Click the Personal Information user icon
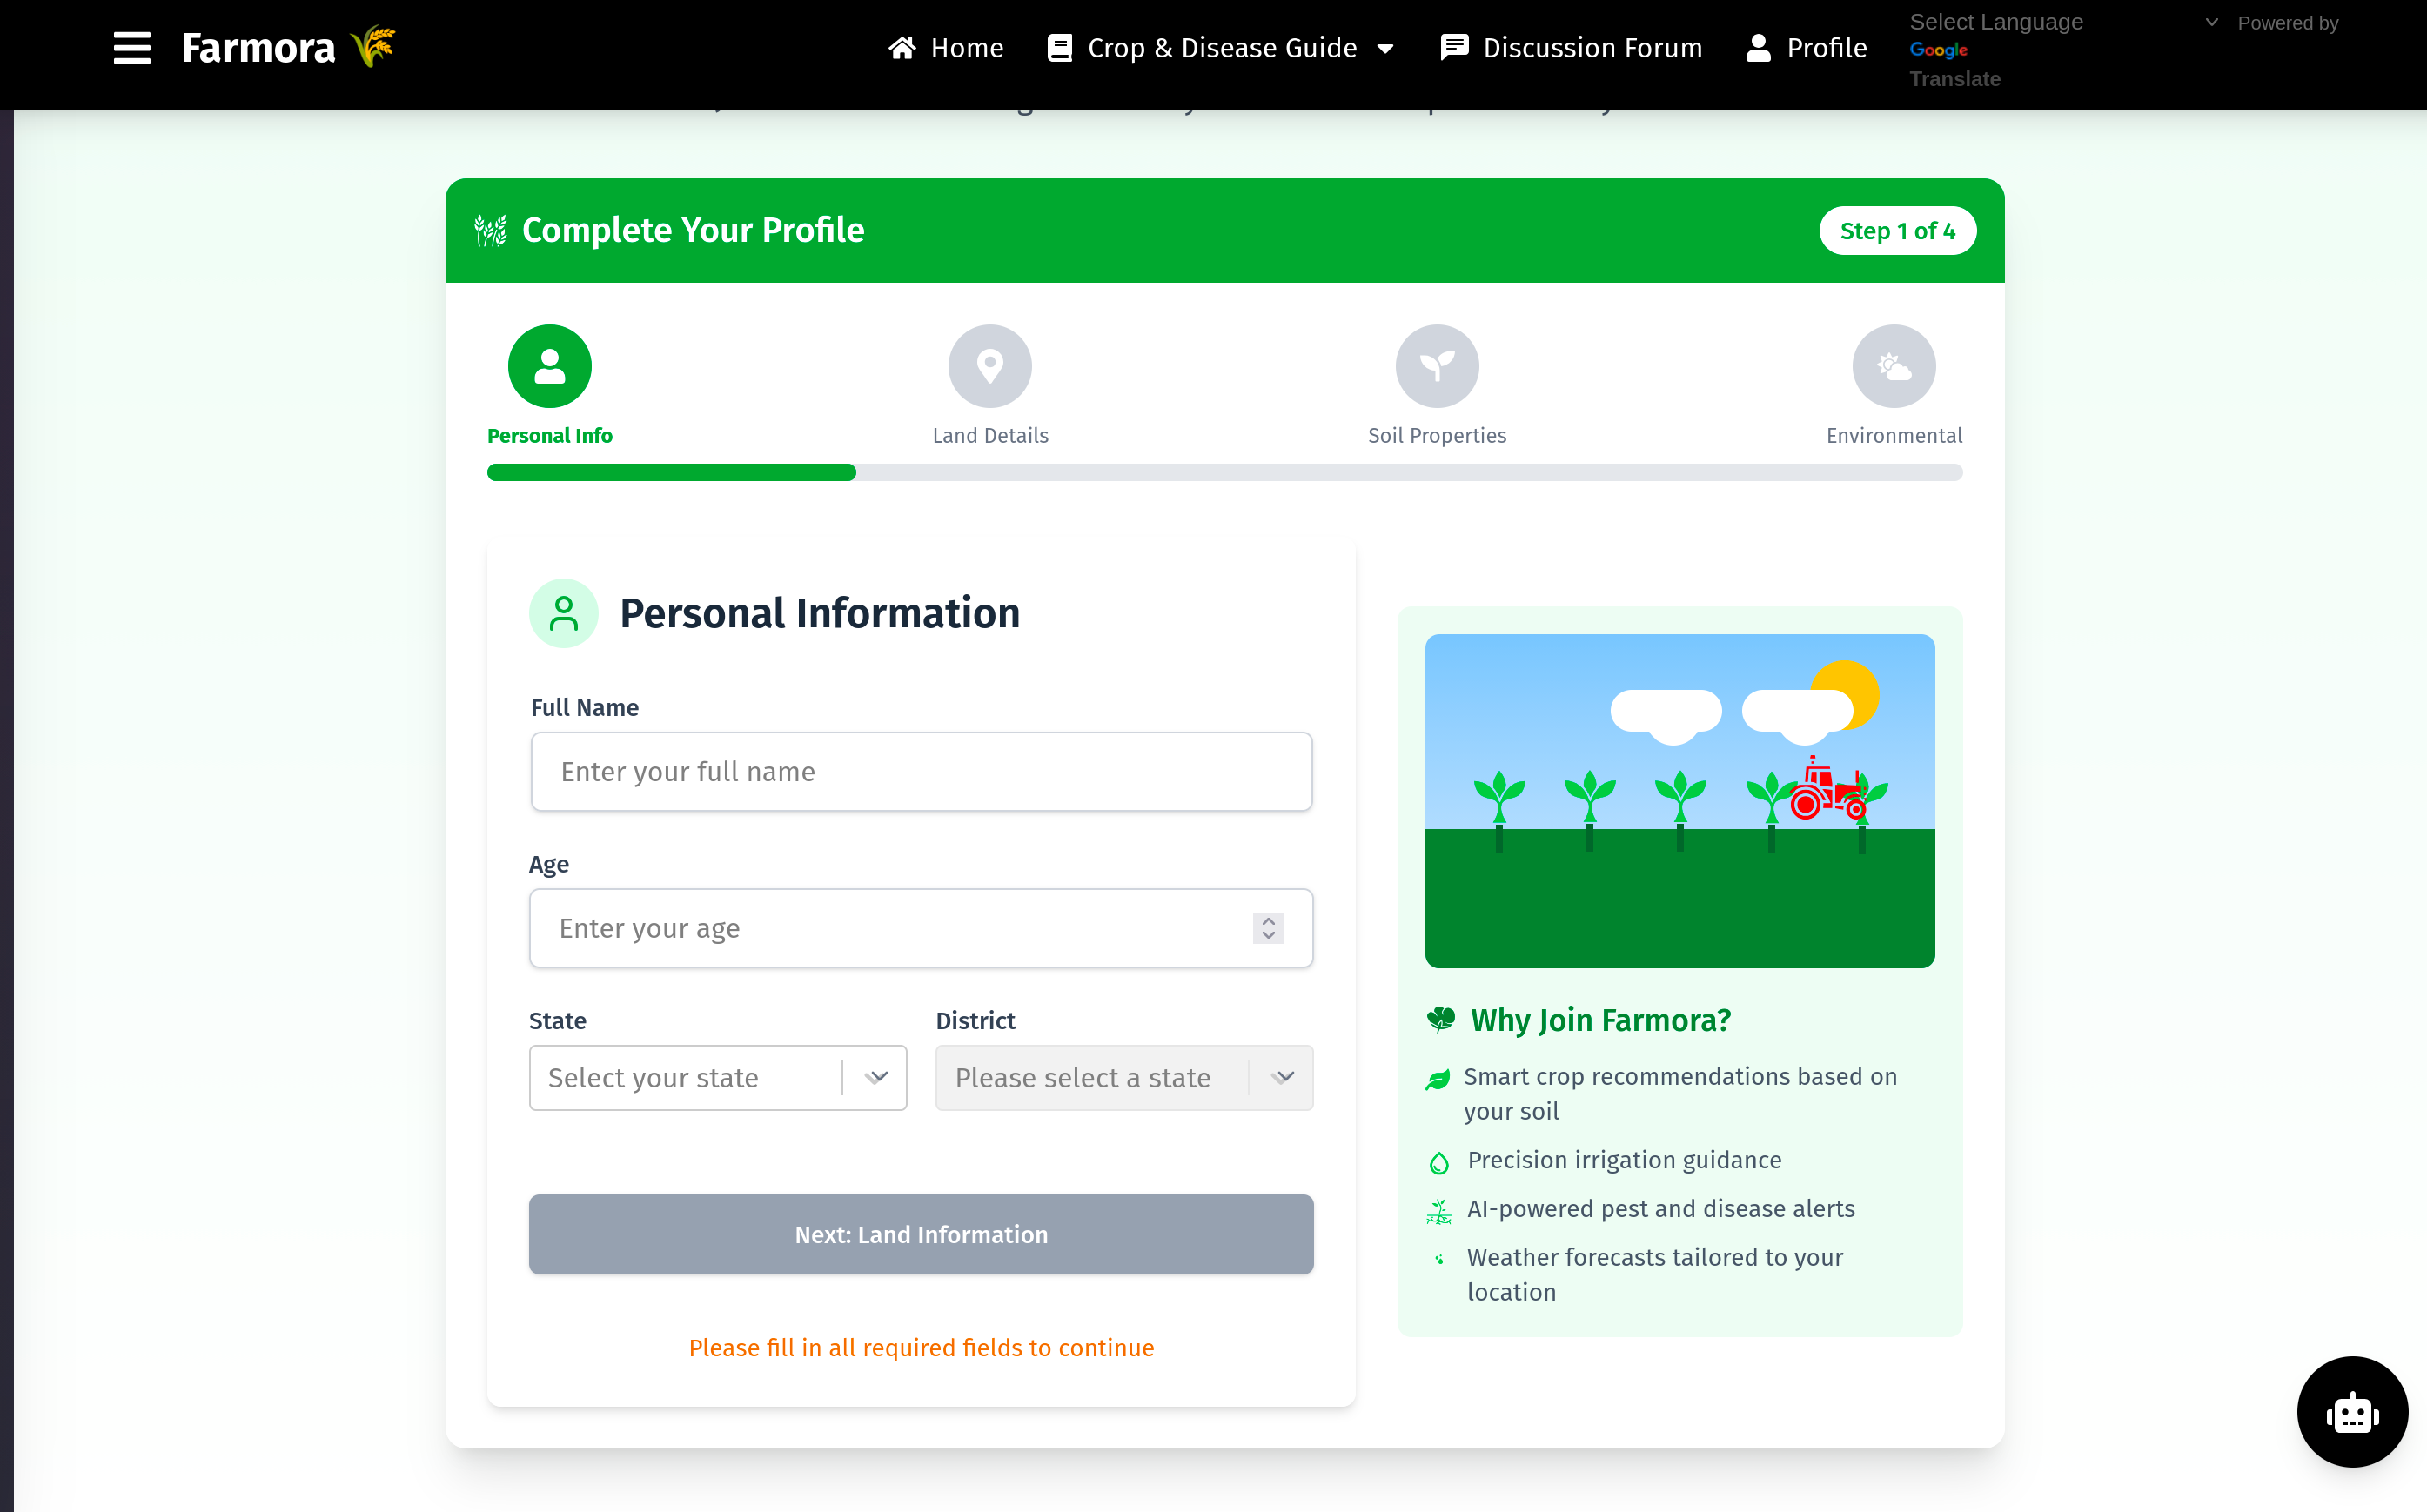 (x=563, y=613)
